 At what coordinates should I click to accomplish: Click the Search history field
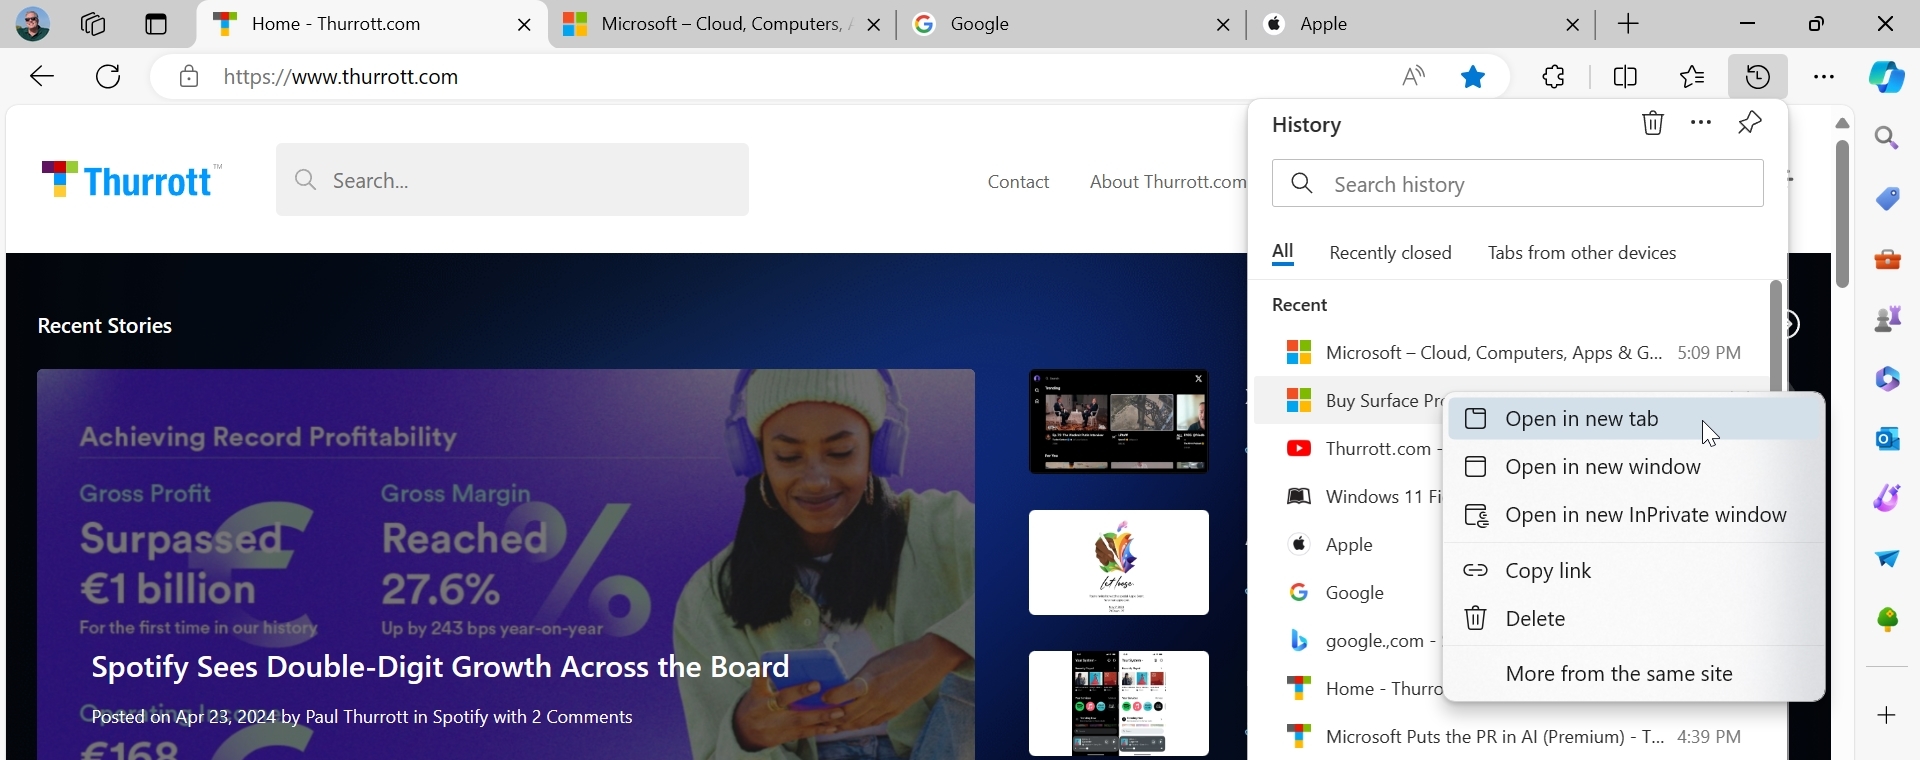pyautogui.click(x=1518, y=184)
